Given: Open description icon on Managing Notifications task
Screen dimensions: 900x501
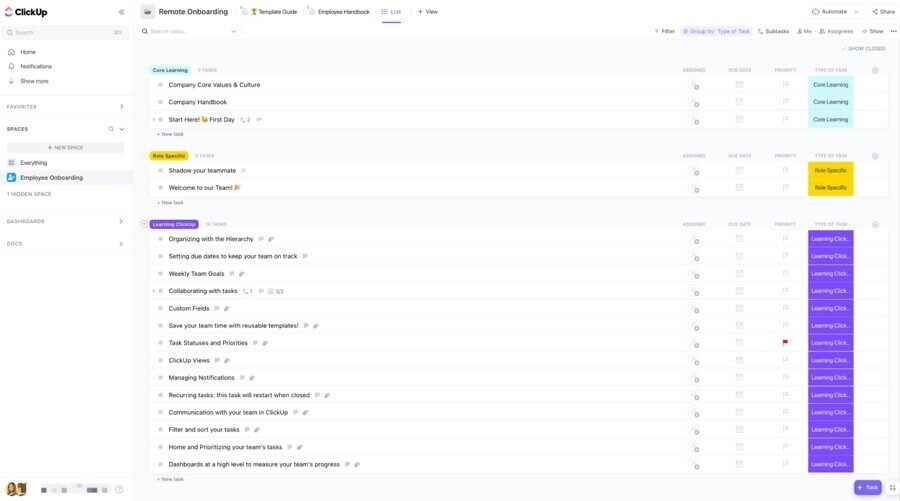Looking at the screenshot, I should point(242,378).
